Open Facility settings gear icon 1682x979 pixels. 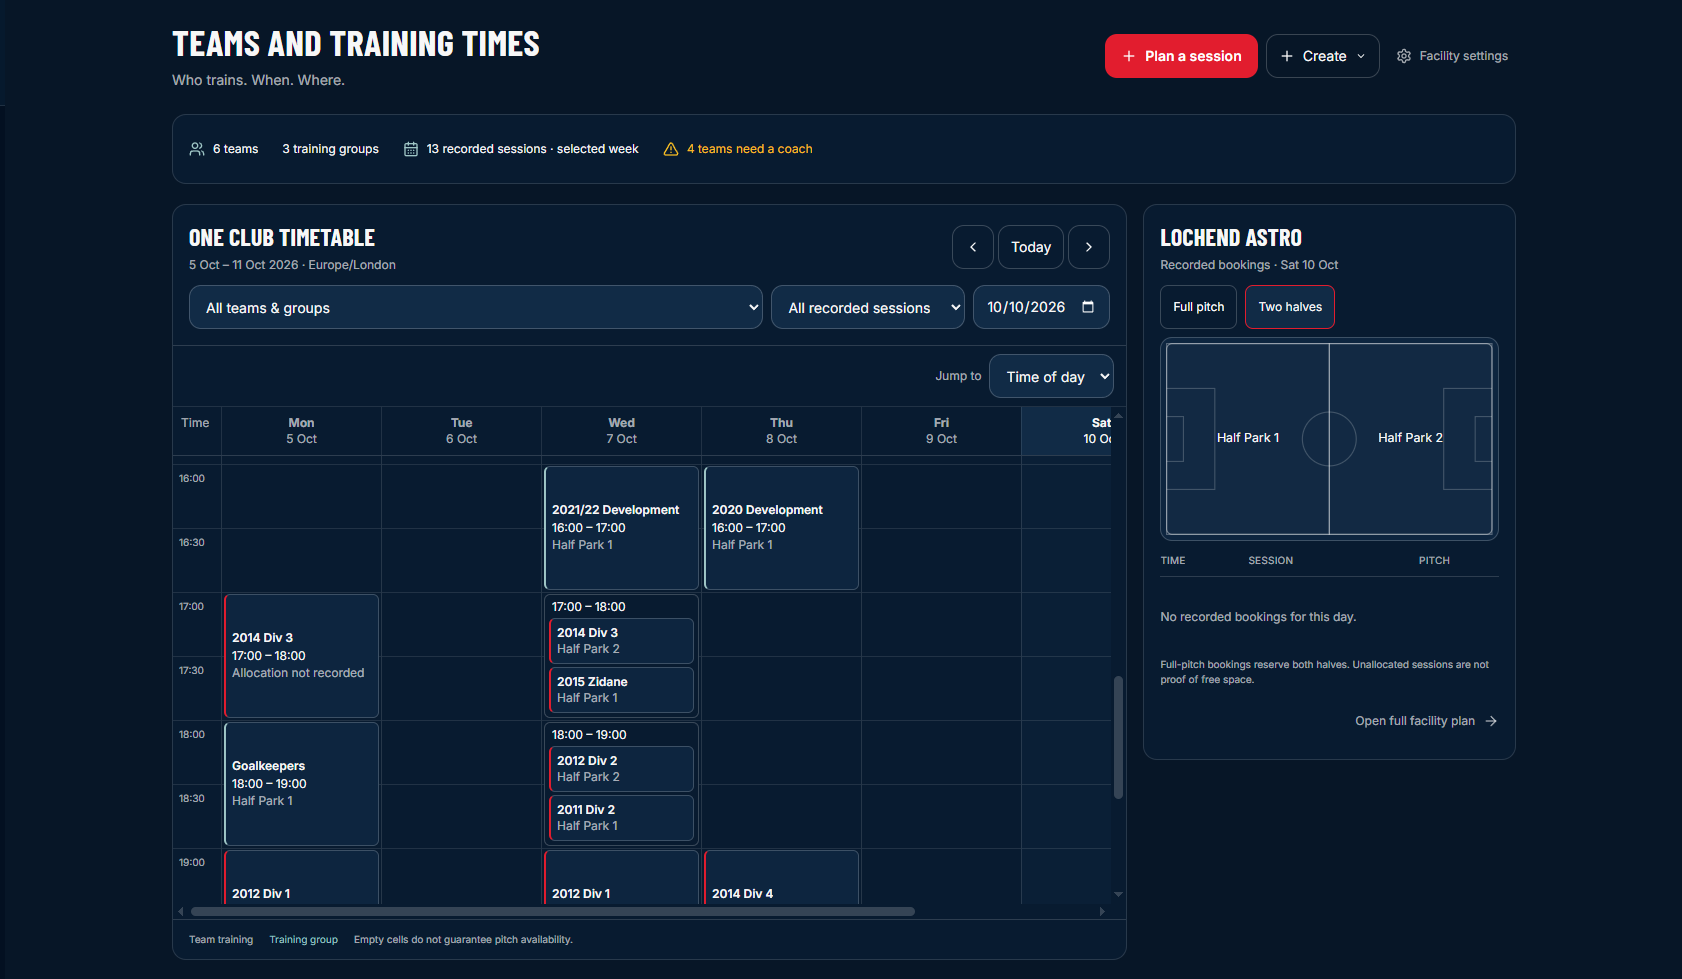tap(1404, 56)
